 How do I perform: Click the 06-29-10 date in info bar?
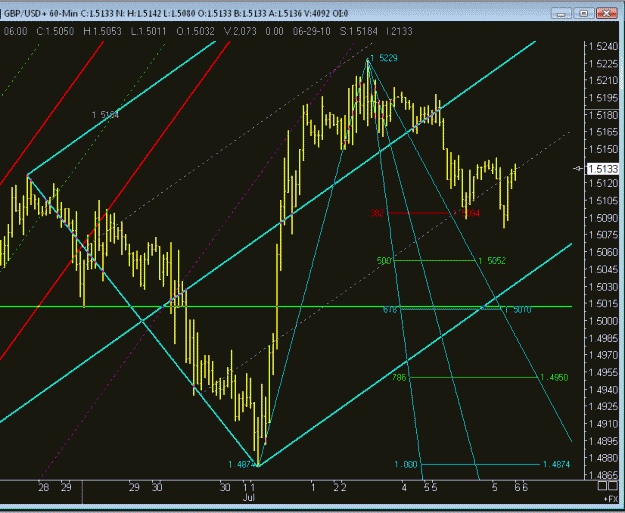point(311,31)
